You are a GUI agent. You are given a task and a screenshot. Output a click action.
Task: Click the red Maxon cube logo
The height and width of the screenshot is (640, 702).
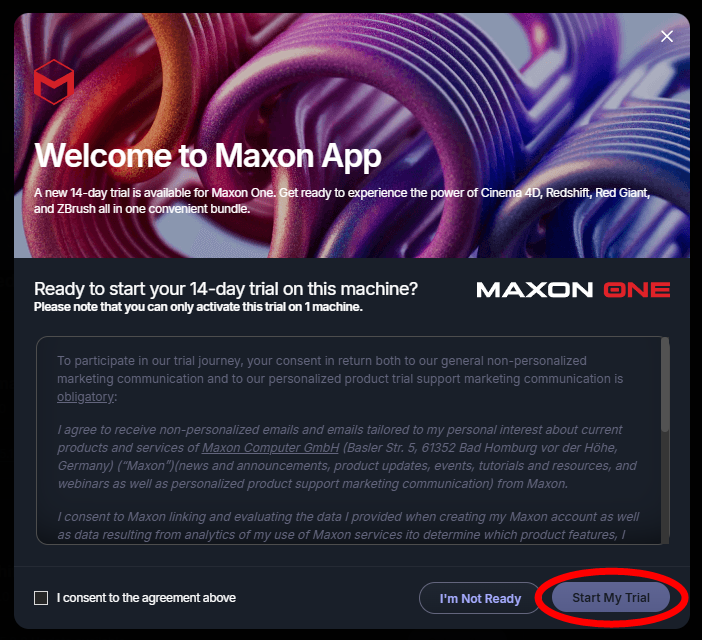coord(54,82)
